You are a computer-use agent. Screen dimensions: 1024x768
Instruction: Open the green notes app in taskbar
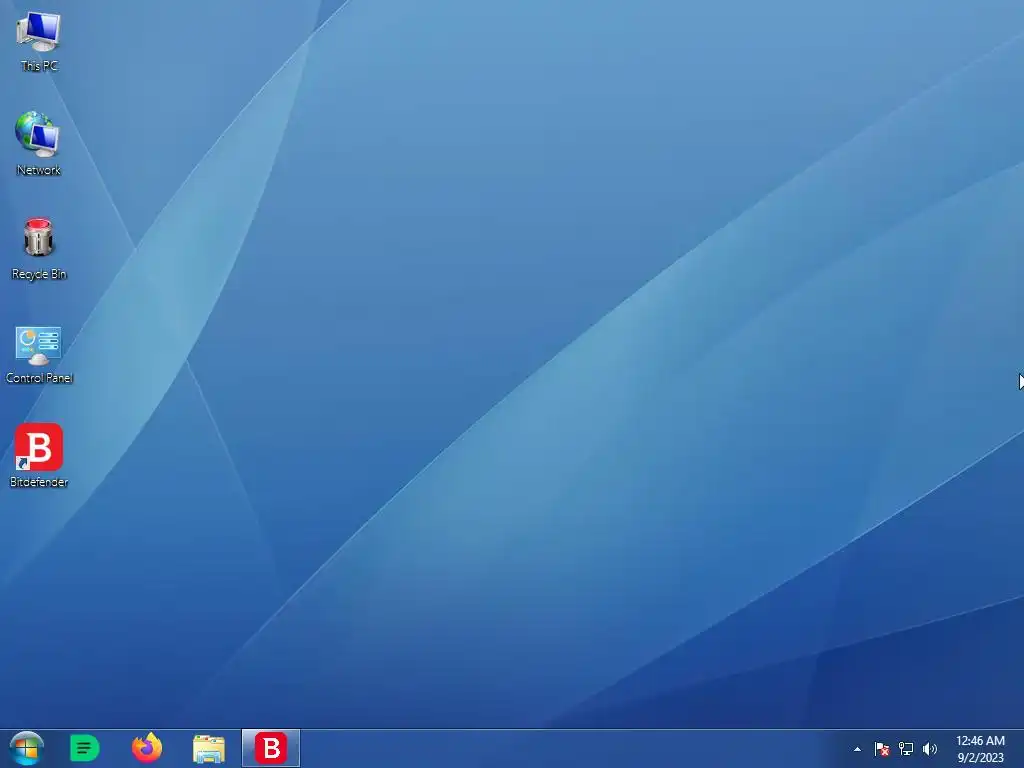[x=85, y=748]
